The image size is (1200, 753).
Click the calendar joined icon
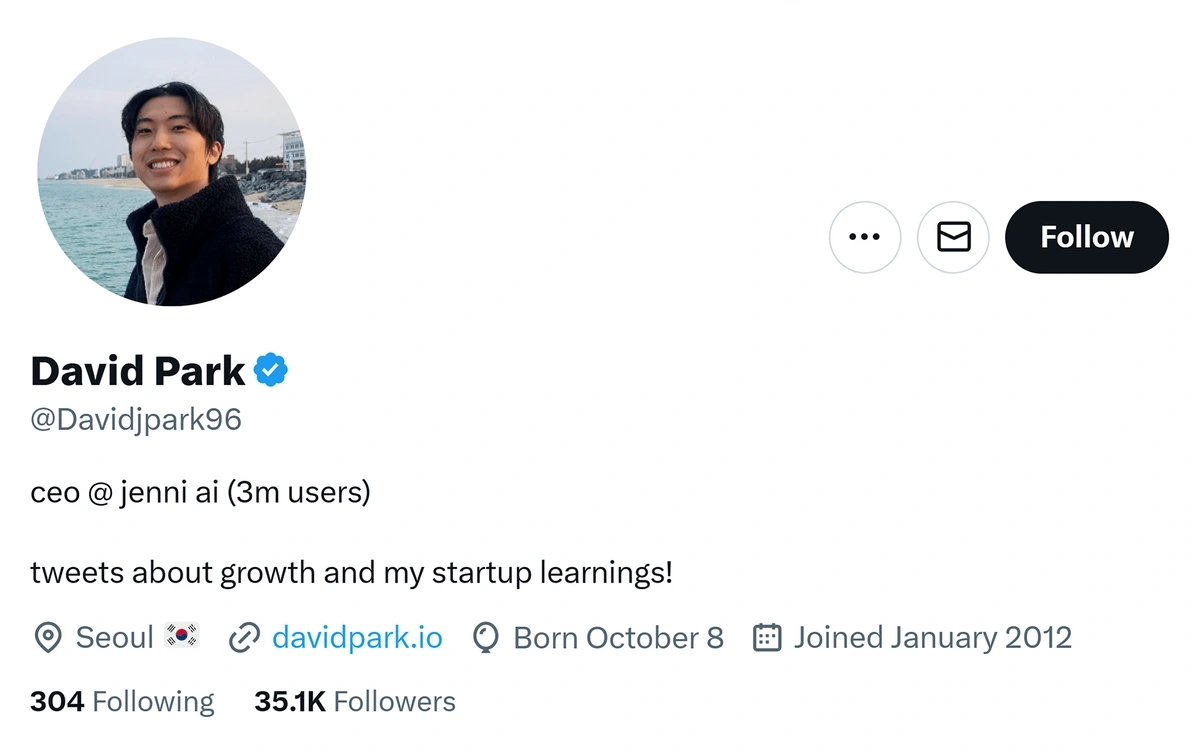(766, 637)
